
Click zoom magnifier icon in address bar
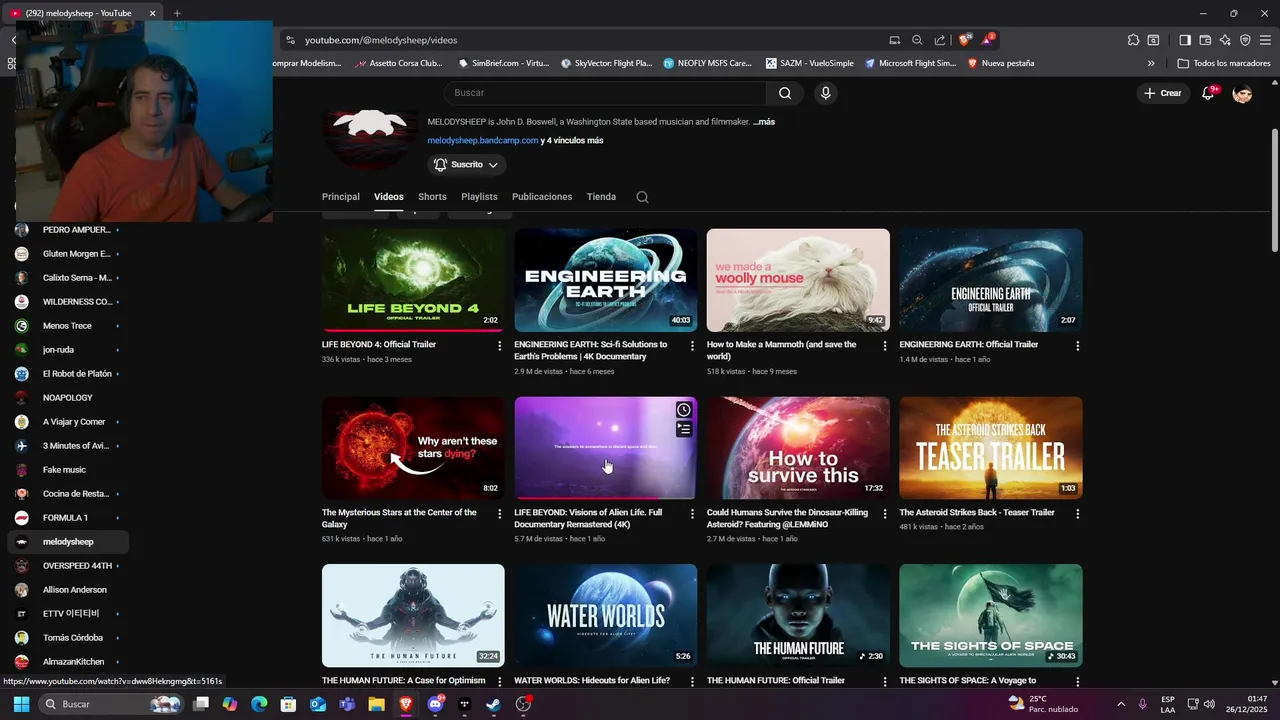917,40
